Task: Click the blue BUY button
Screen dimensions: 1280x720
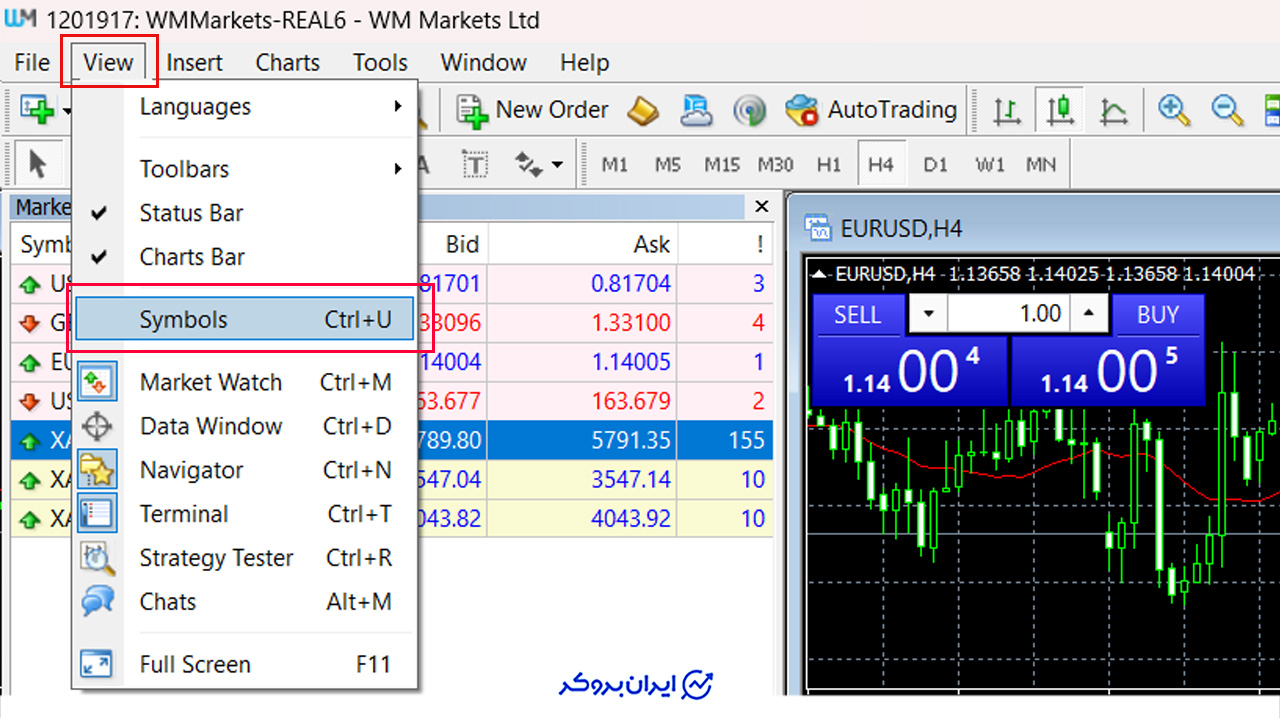Action: click(x=1158, y=315)
